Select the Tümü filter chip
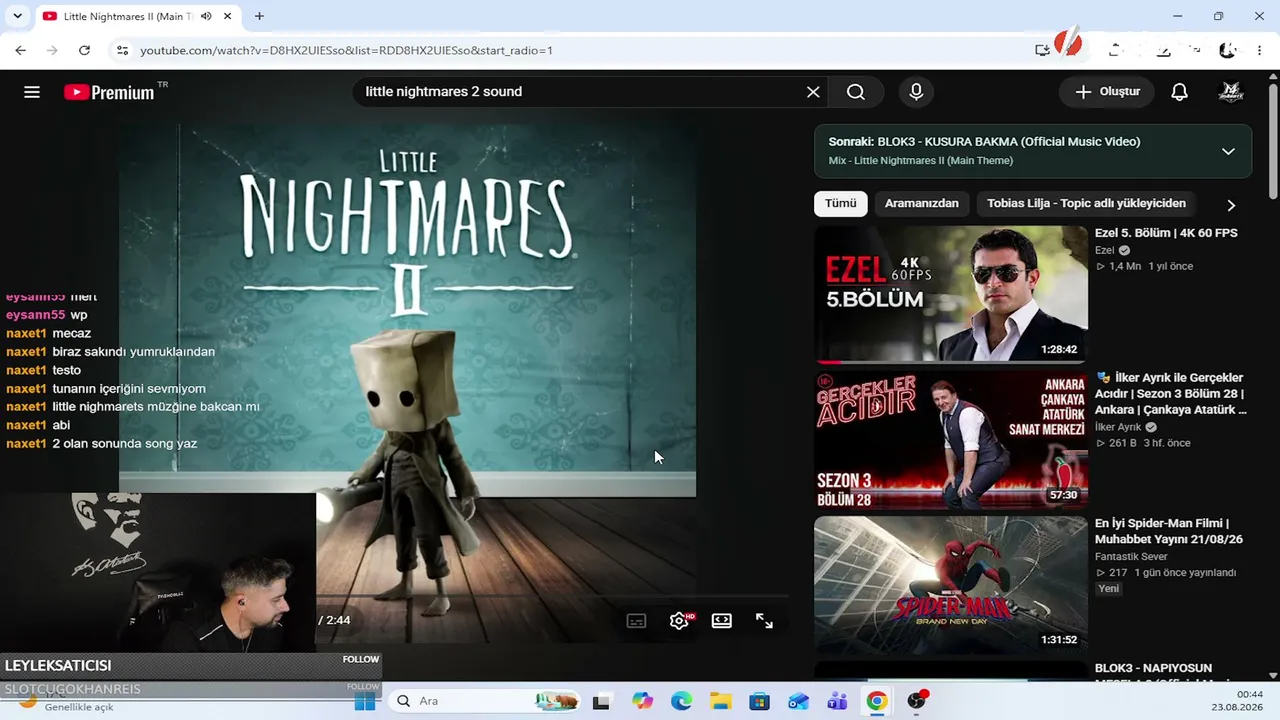This screenshot has width=1280, height=720. (840, 203)
